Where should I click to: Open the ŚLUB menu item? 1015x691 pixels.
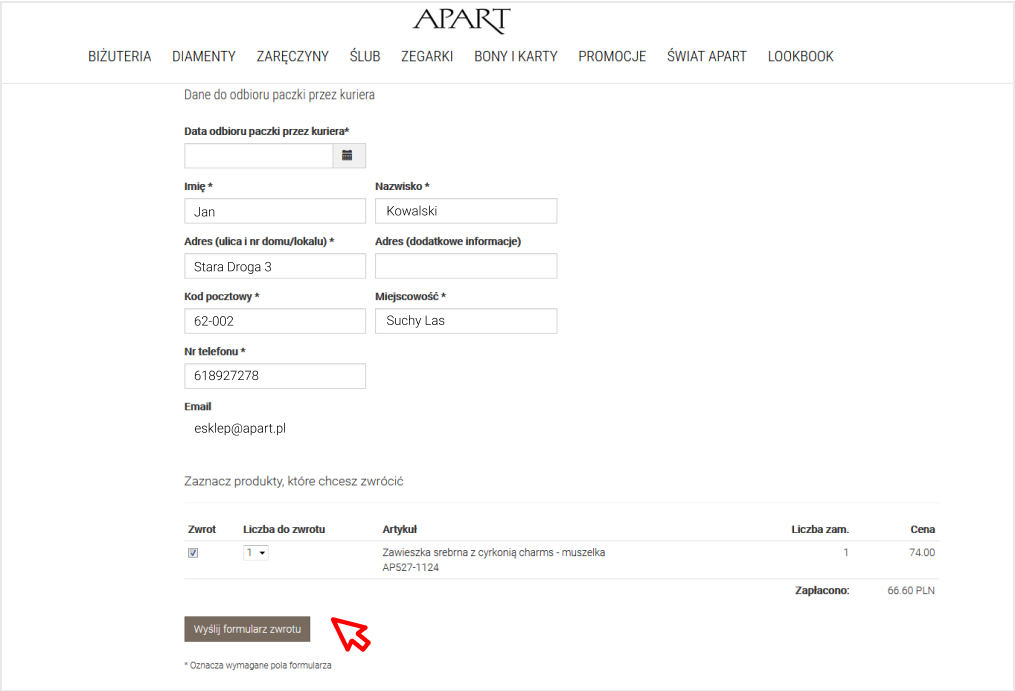(365, 56)
